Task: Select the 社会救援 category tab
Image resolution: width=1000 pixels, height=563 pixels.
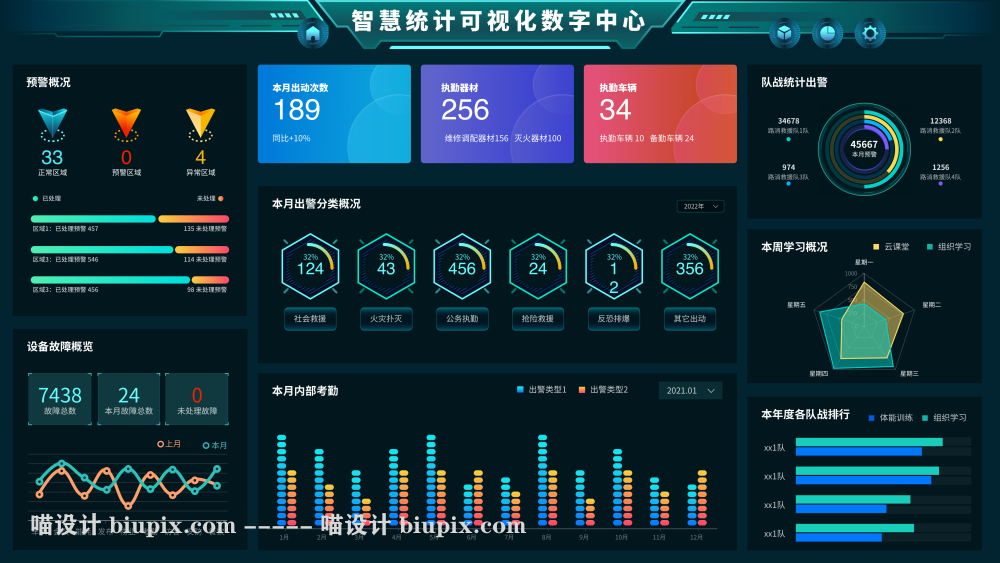Action: pyautogui.click(x=310, y=319)
